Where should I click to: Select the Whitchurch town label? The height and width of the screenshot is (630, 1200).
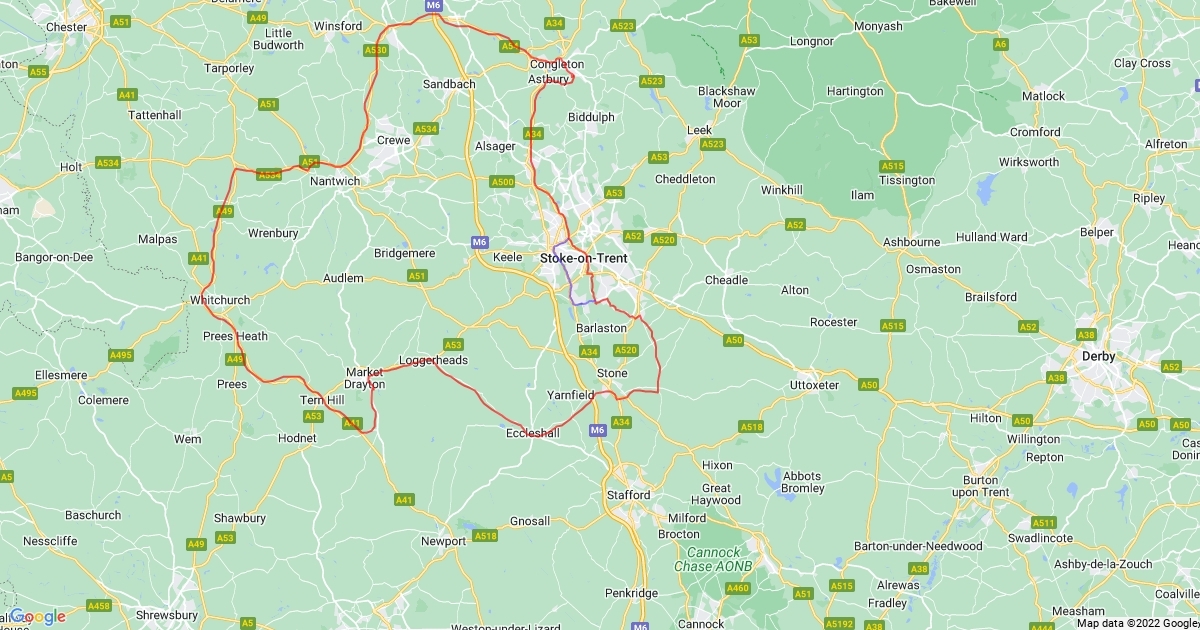tap(219, 301)
